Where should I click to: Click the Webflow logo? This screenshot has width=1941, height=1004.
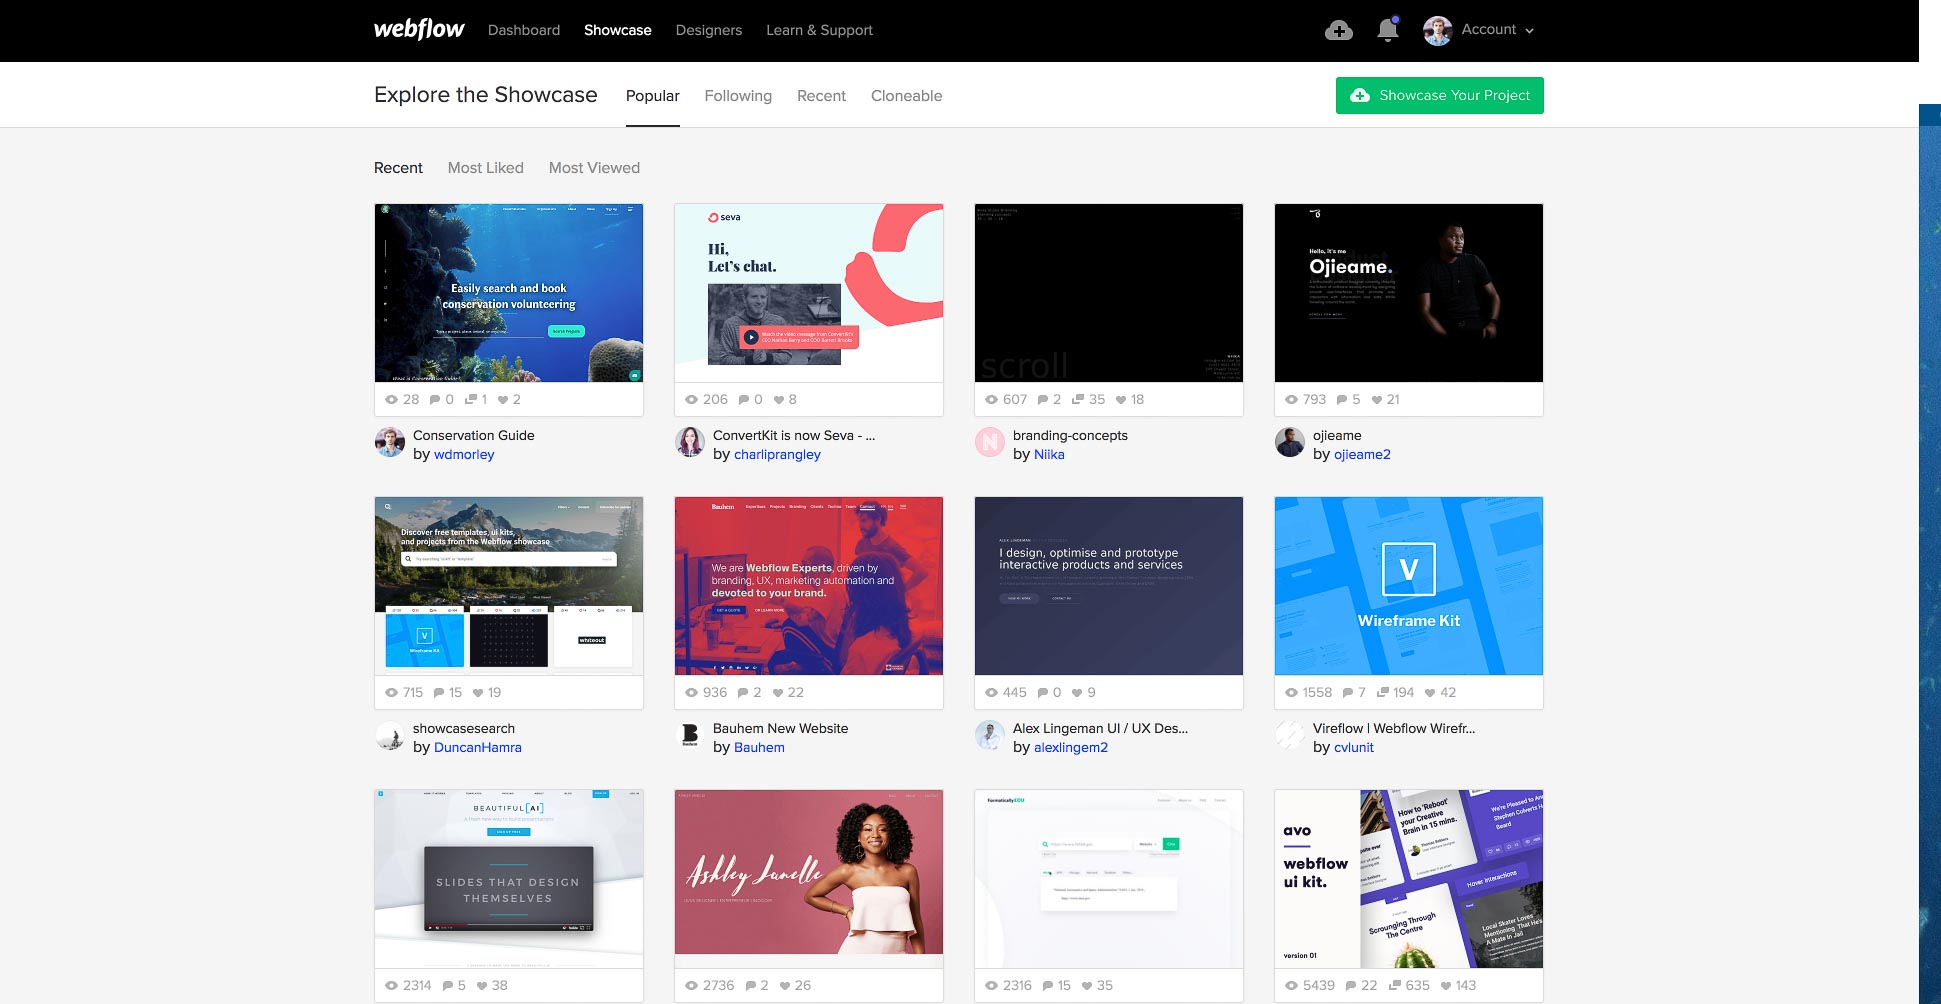[x=419, y=29]
